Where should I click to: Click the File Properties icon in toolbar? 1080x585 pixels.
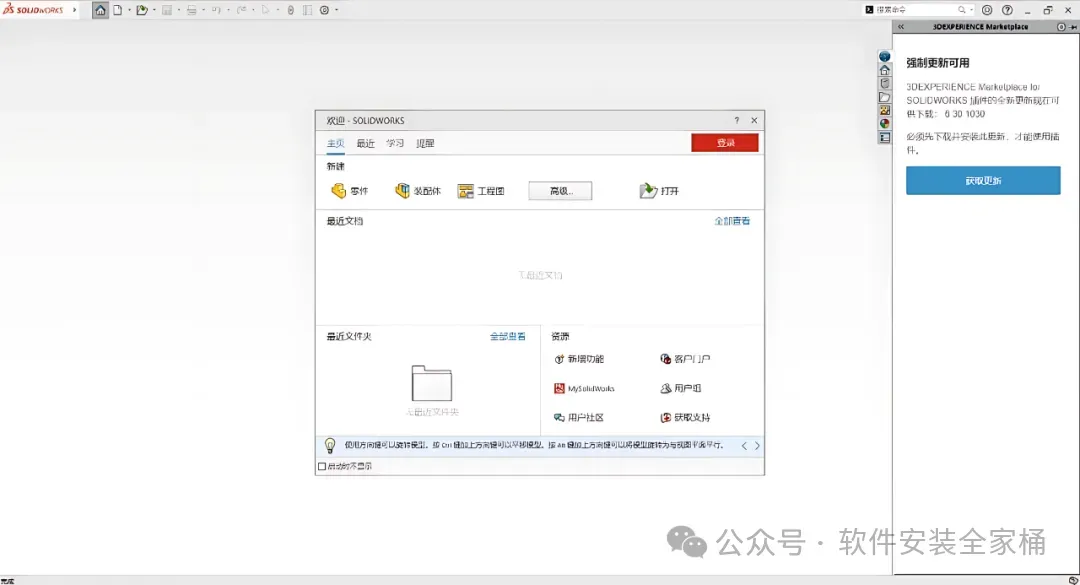click(x=307, y=10)
